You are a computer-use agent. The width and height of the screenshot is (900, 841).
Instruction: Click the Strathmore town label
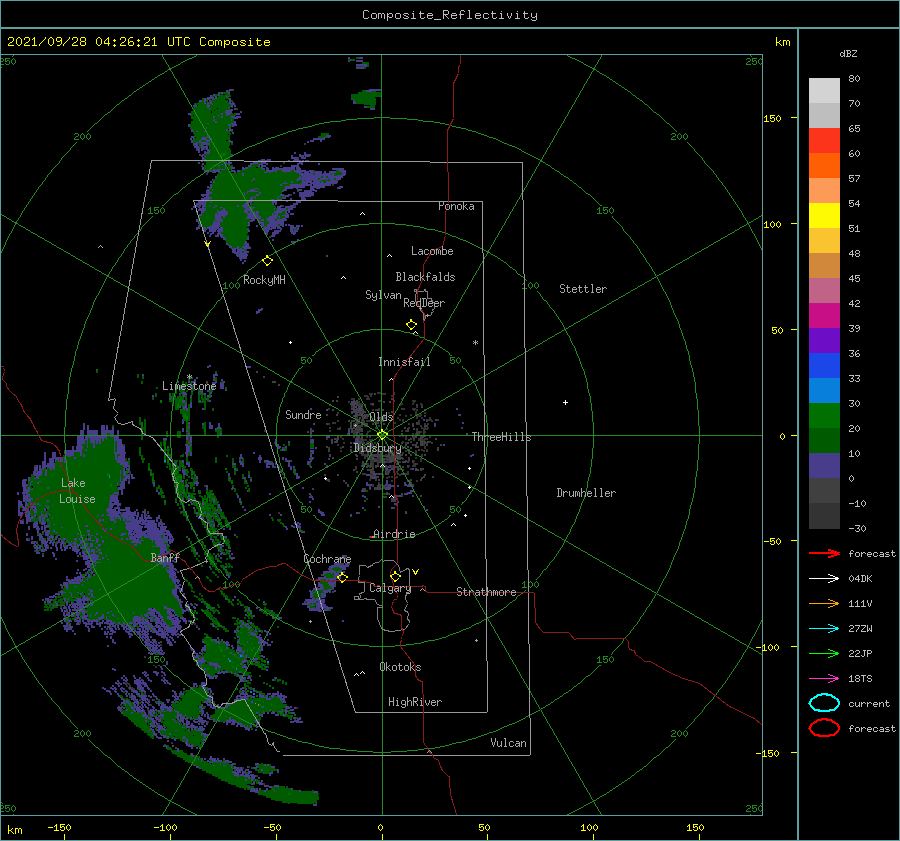(x=486, y=592)
